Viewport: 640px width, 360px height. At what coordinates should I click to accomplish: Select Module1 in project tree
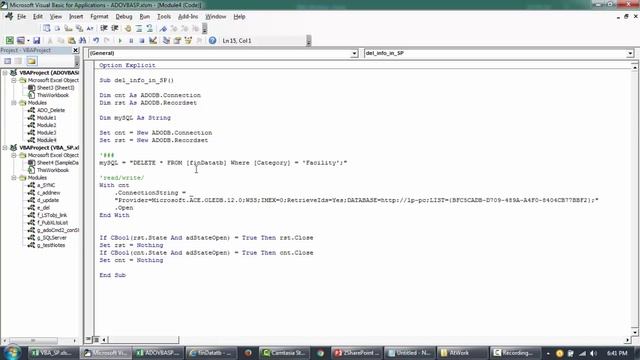click(x=47, y=118)
